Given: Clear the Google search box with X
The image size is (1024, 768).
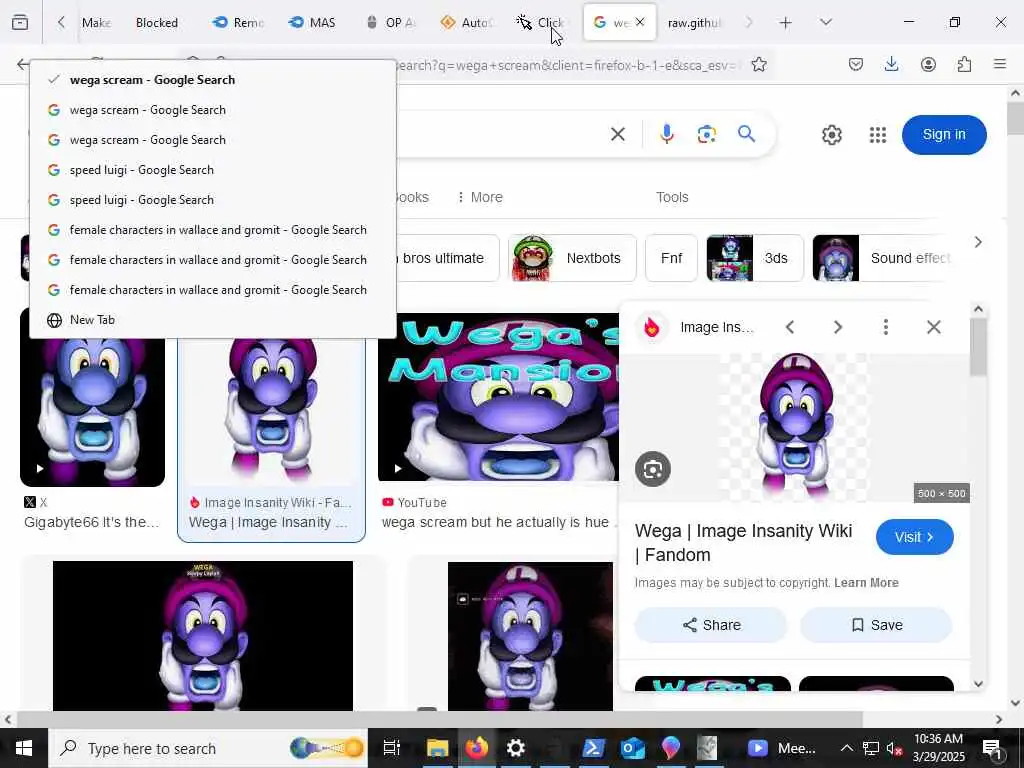Looking at the screenshot, I should [x=618, y=135].
